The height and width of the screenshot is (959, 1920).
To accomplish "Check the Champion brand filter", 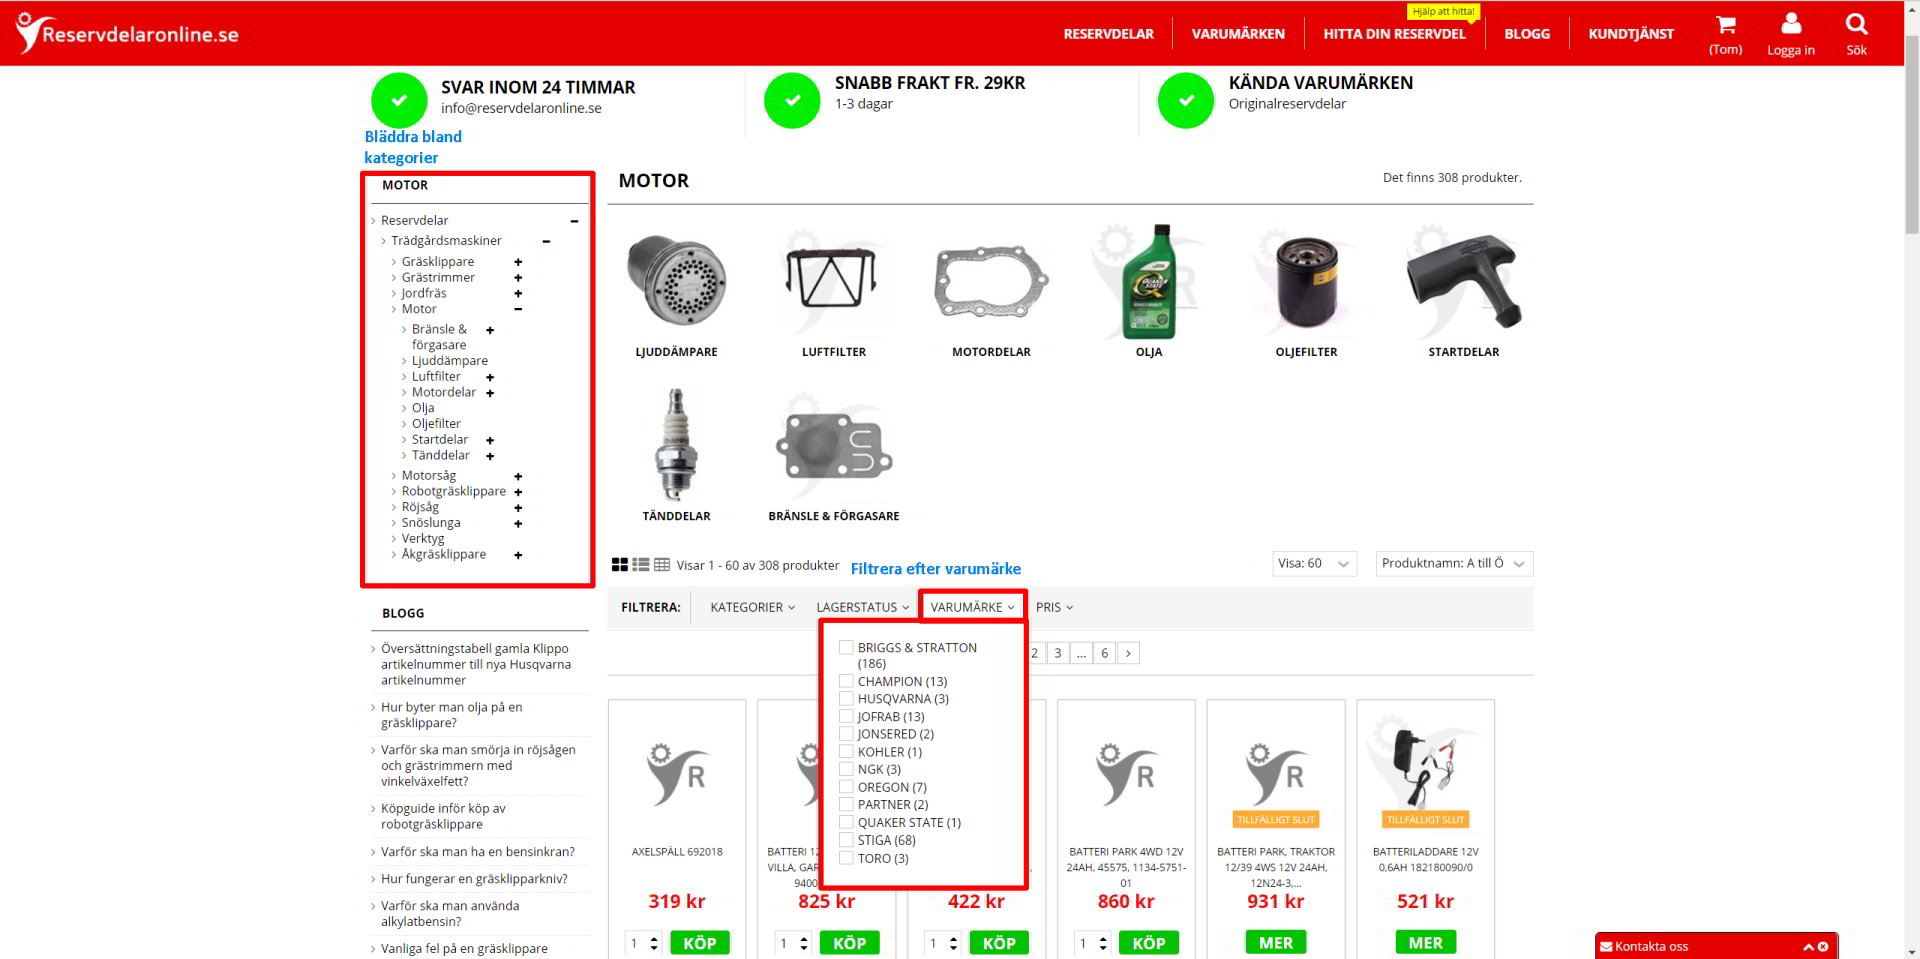I will (846, 681).
